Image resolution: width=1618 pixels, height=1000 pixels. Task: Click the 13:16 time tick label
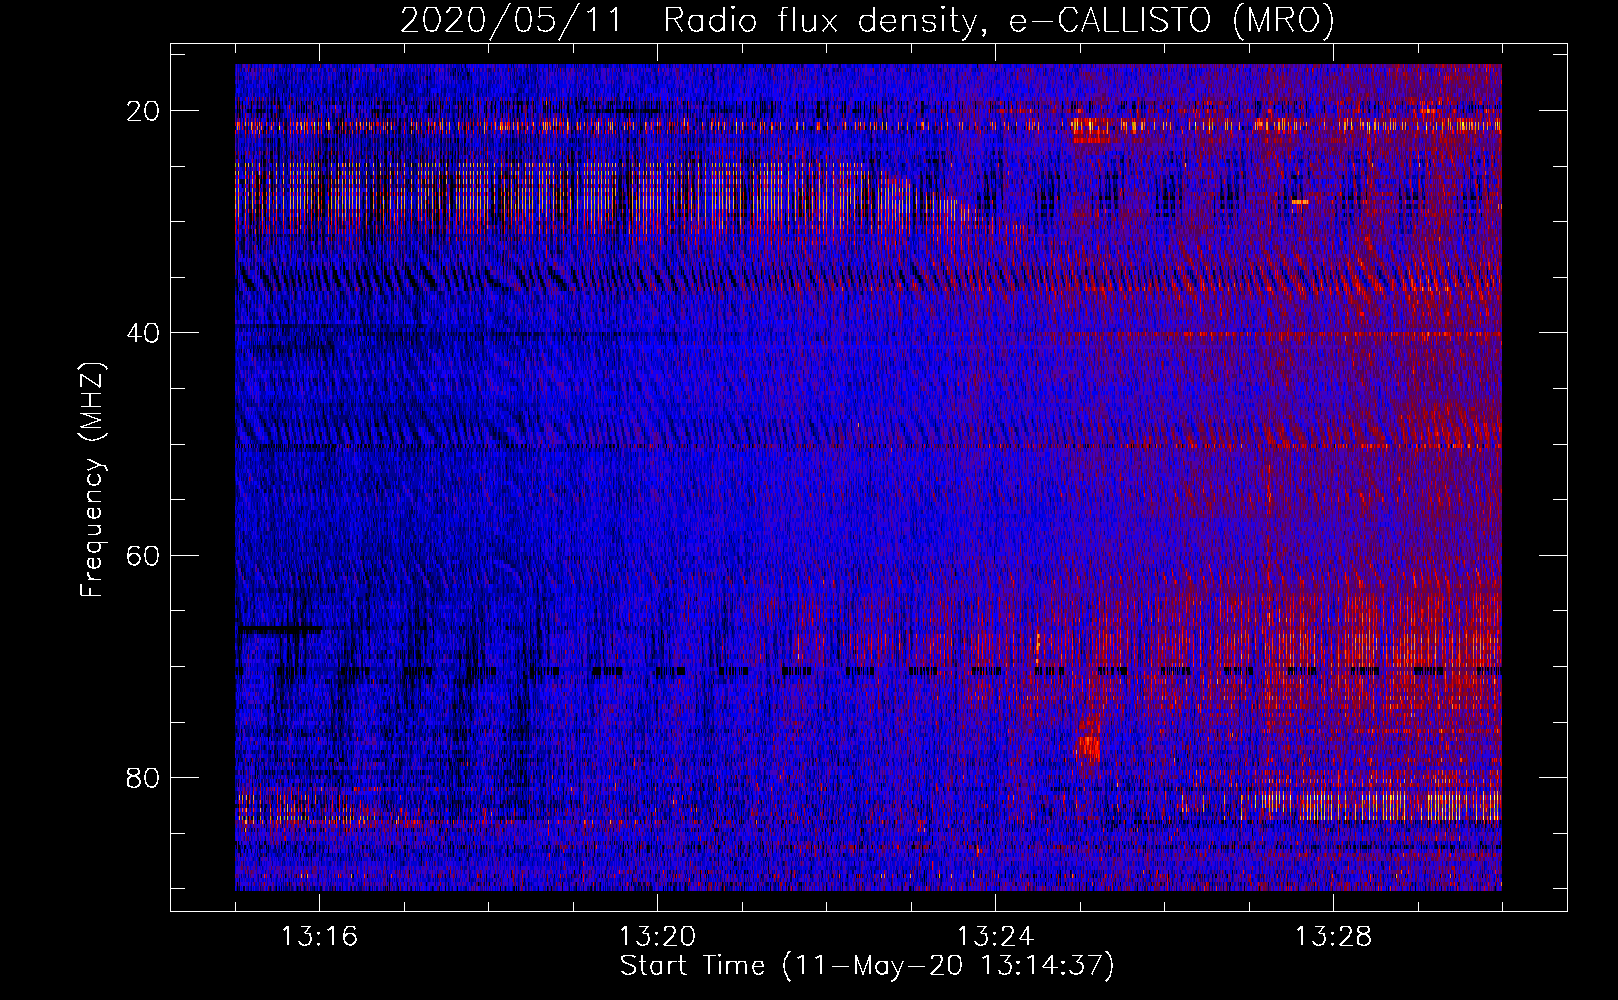[319, 937]
